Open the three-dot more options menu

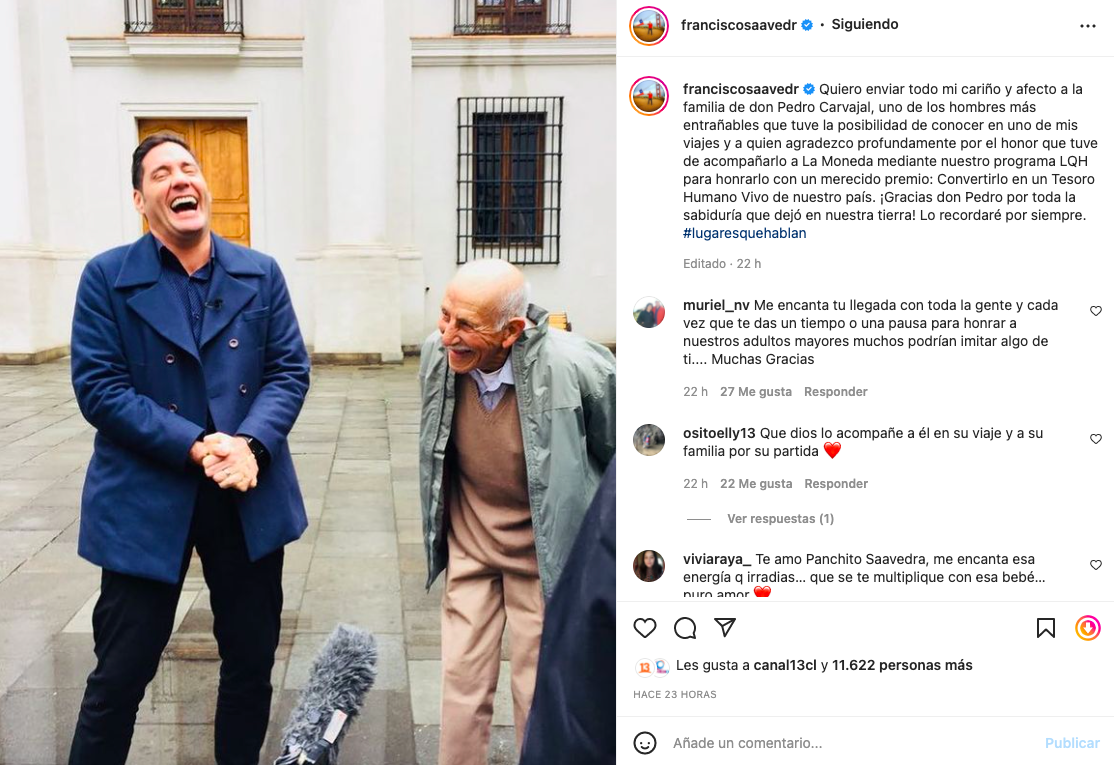1088,26
